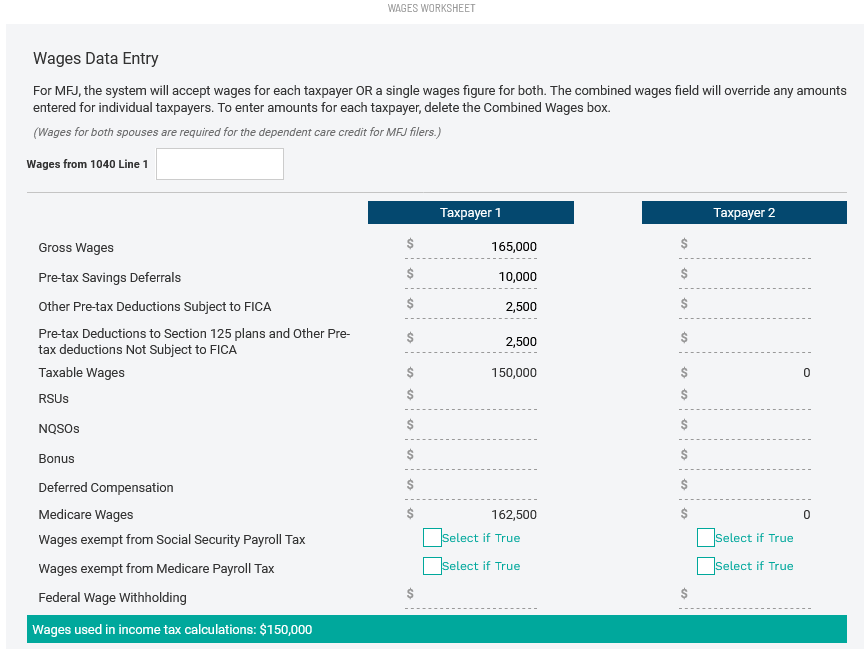
Task: Check Social Security exemption for Taxpayer 2
Action: click(x=706, y=537)
